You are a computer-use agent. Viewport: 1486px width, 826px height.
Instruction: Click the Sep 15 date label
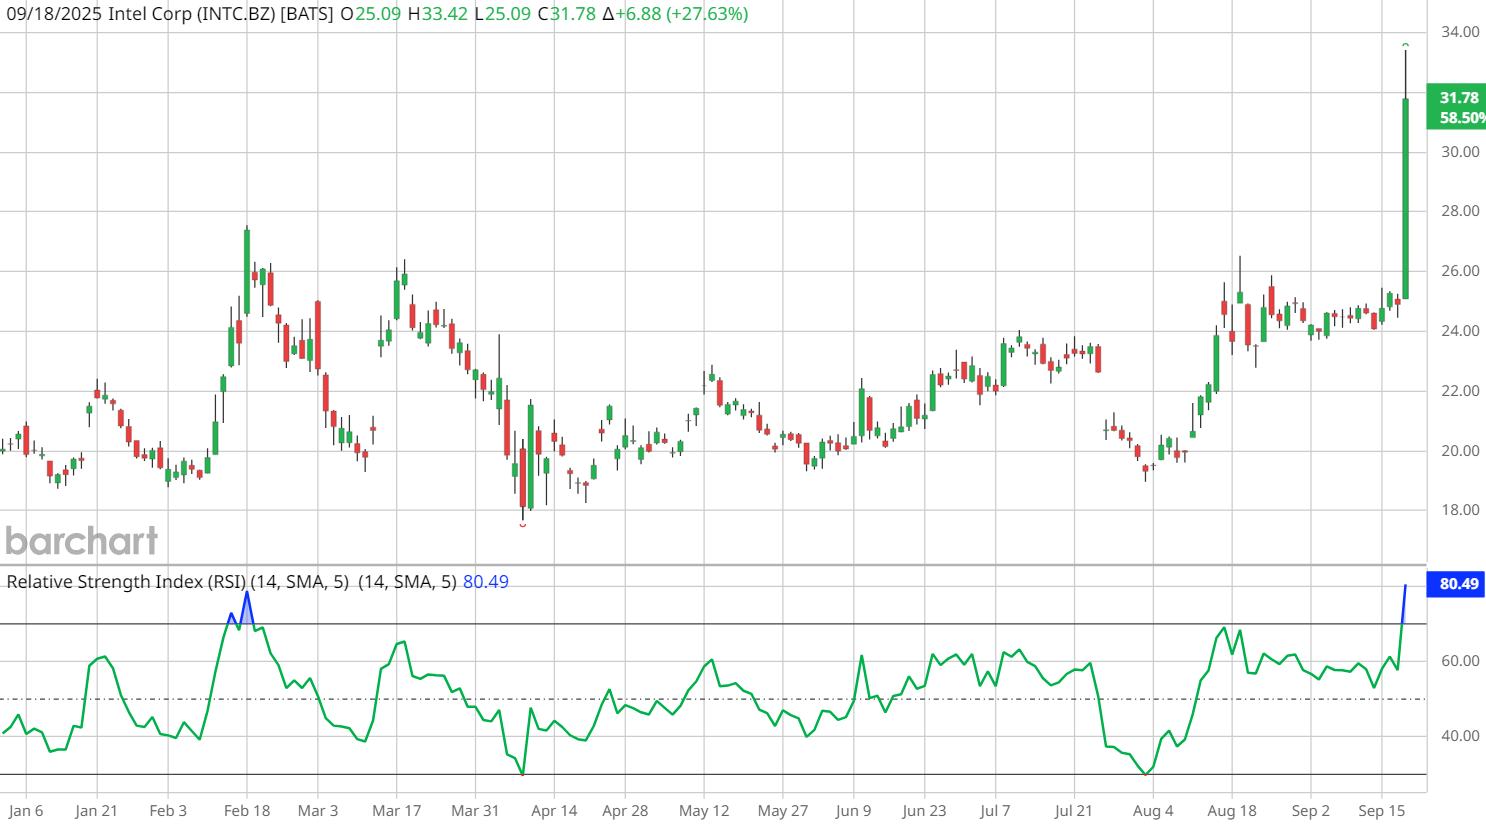1382,811
